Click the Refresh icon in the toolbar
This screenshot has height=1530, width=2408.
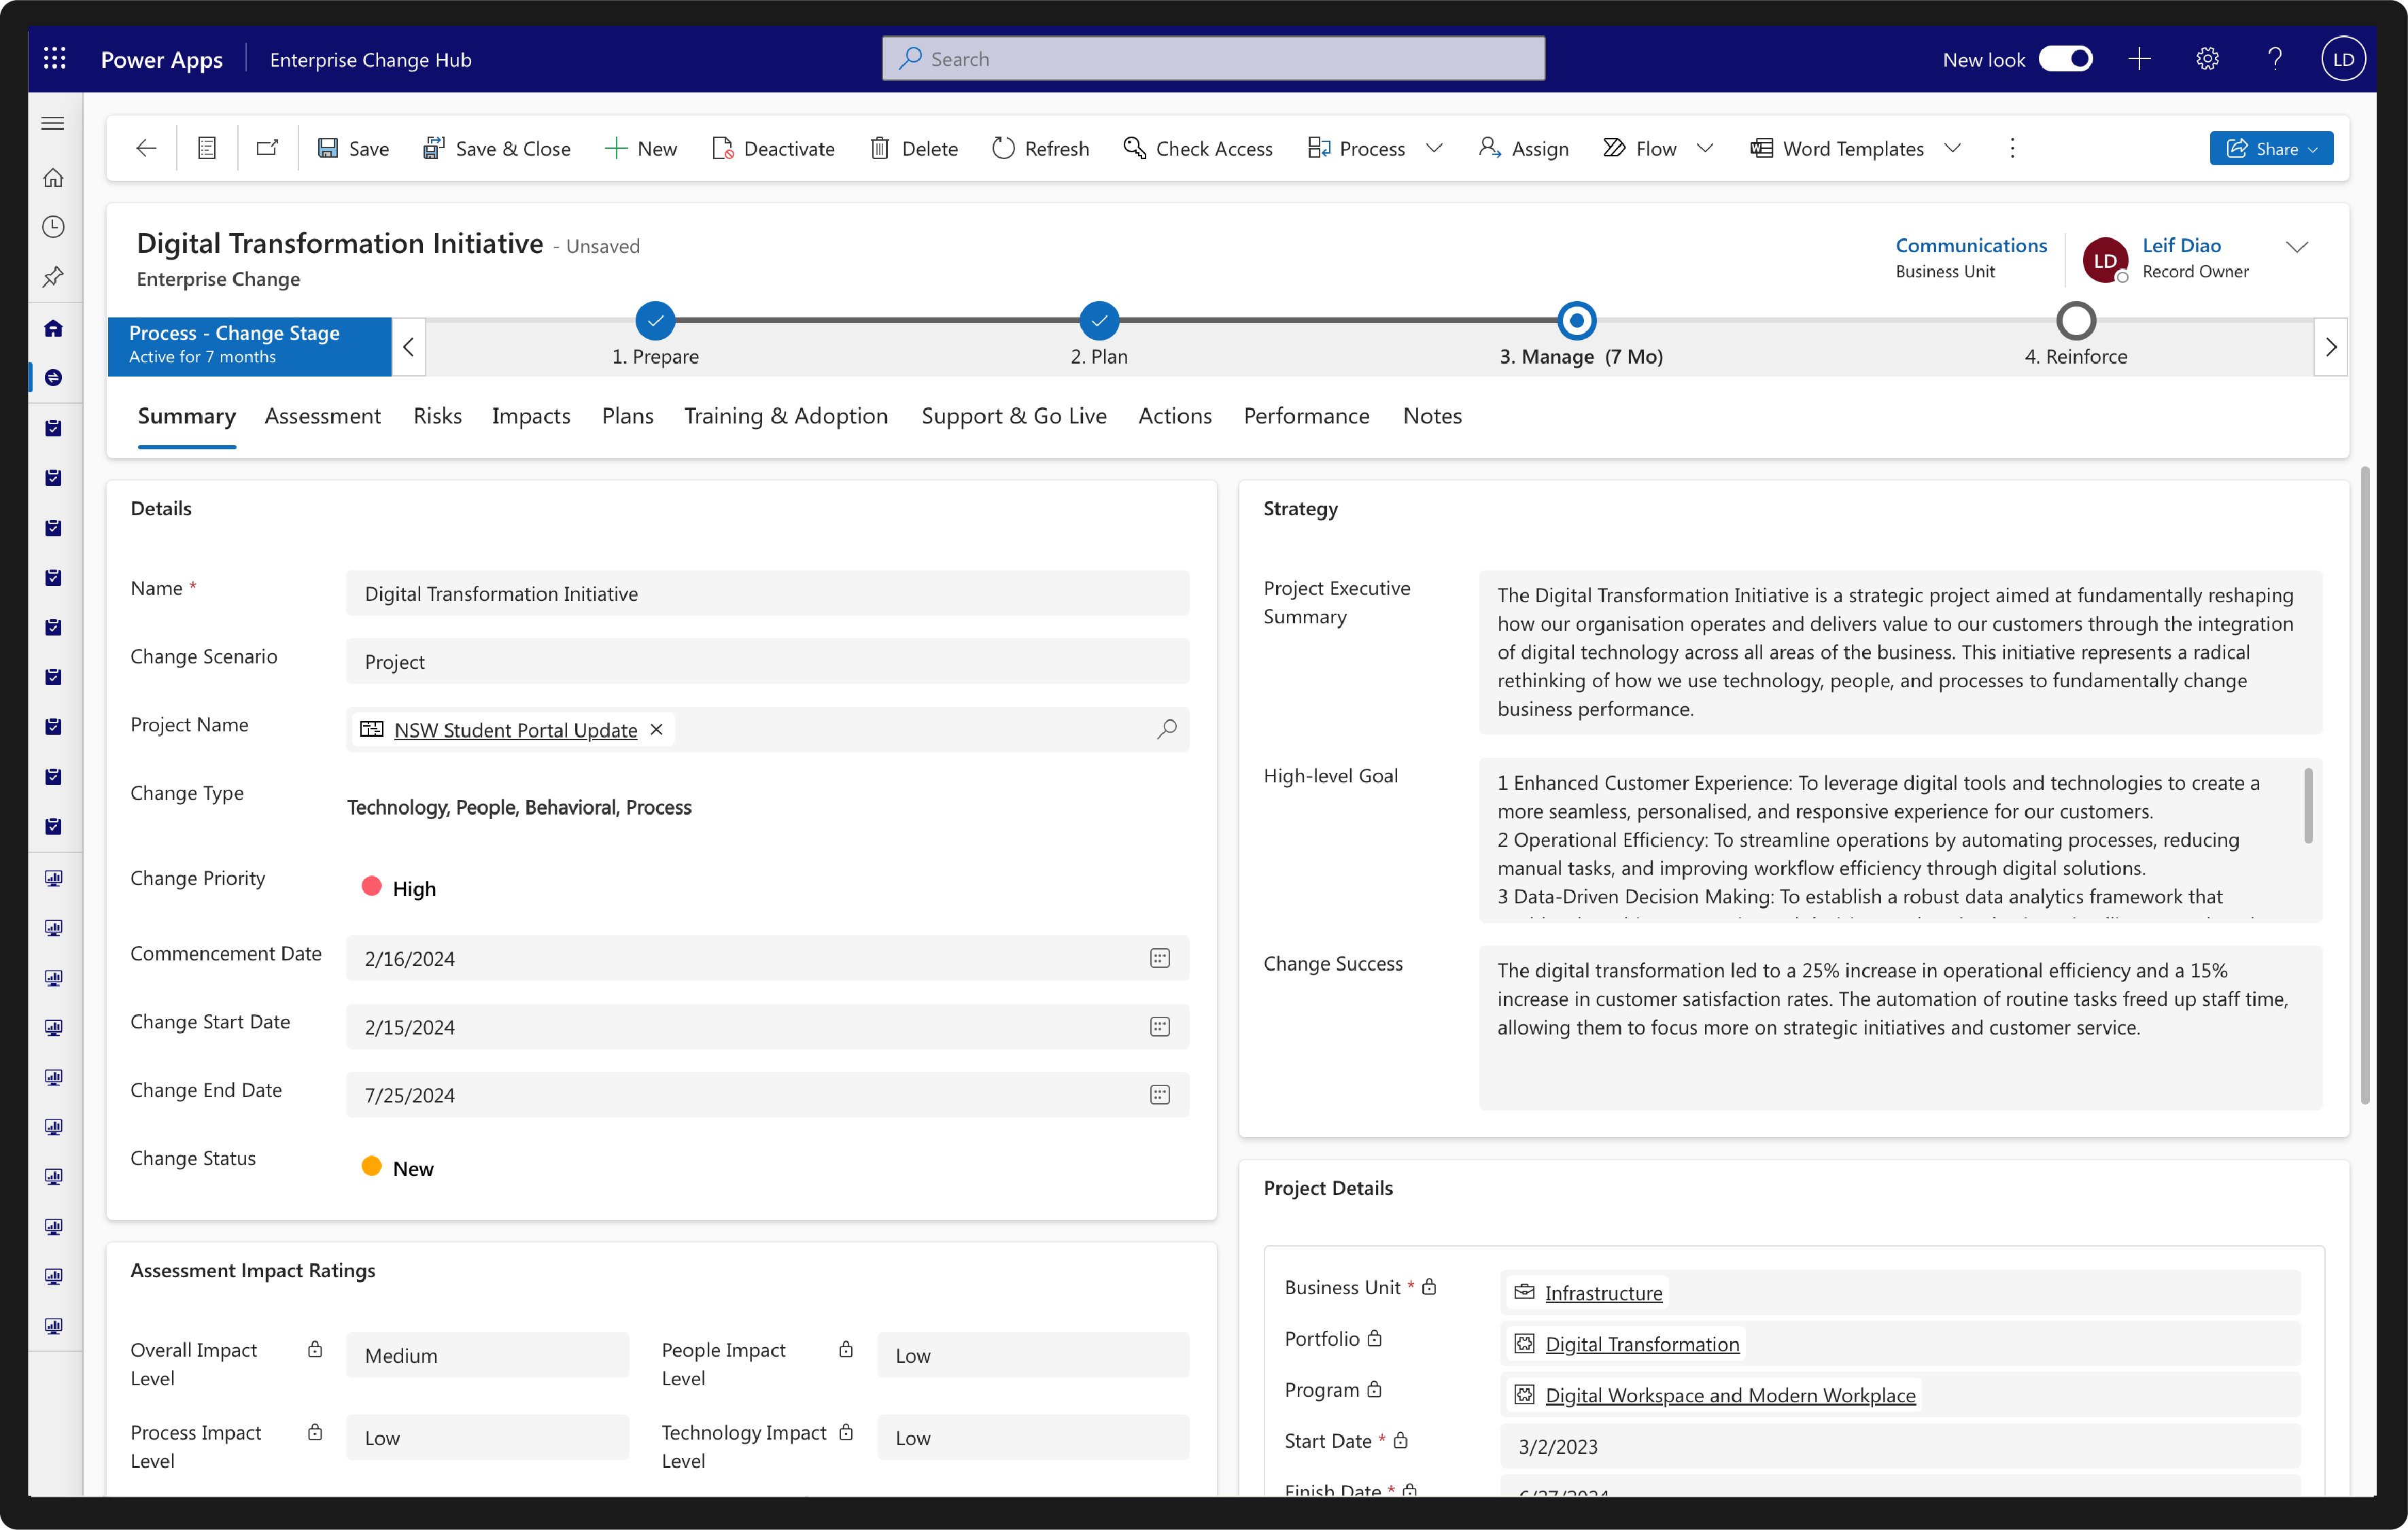1003,148
